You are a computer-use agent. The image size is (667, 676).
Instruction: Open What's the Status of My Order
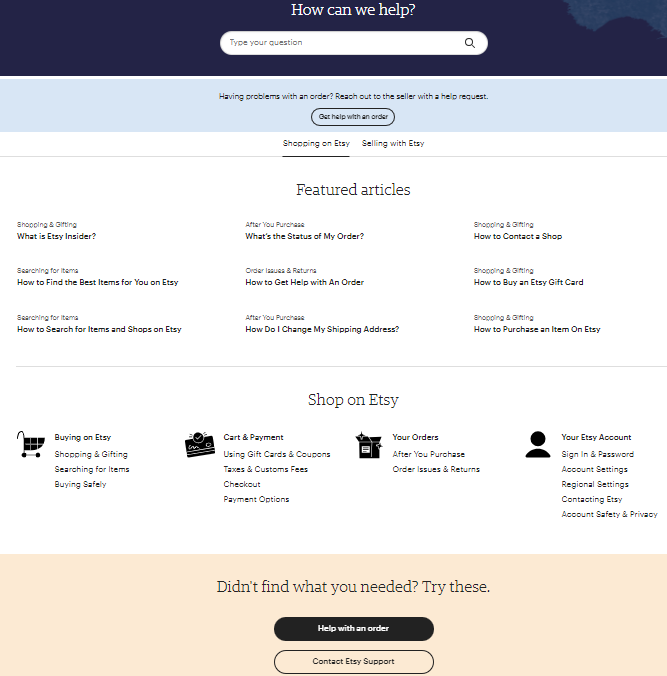click(304, 237)
